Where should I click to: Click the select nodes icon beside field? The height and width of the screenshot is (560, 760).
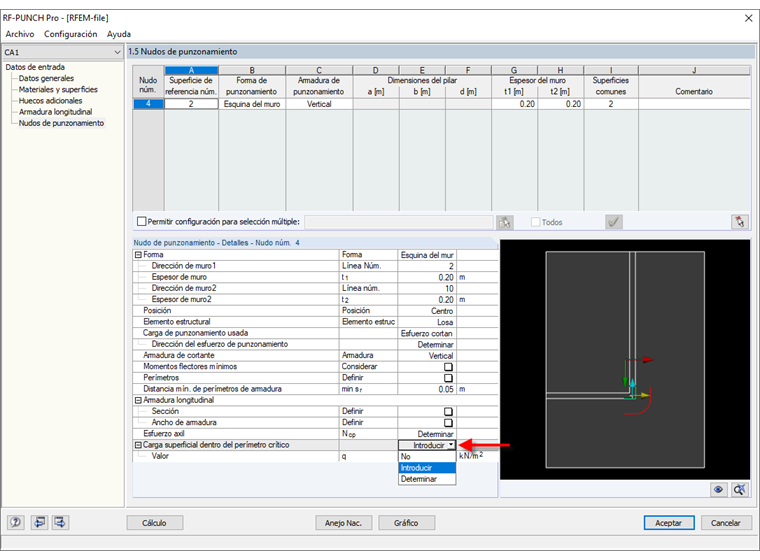505,222
